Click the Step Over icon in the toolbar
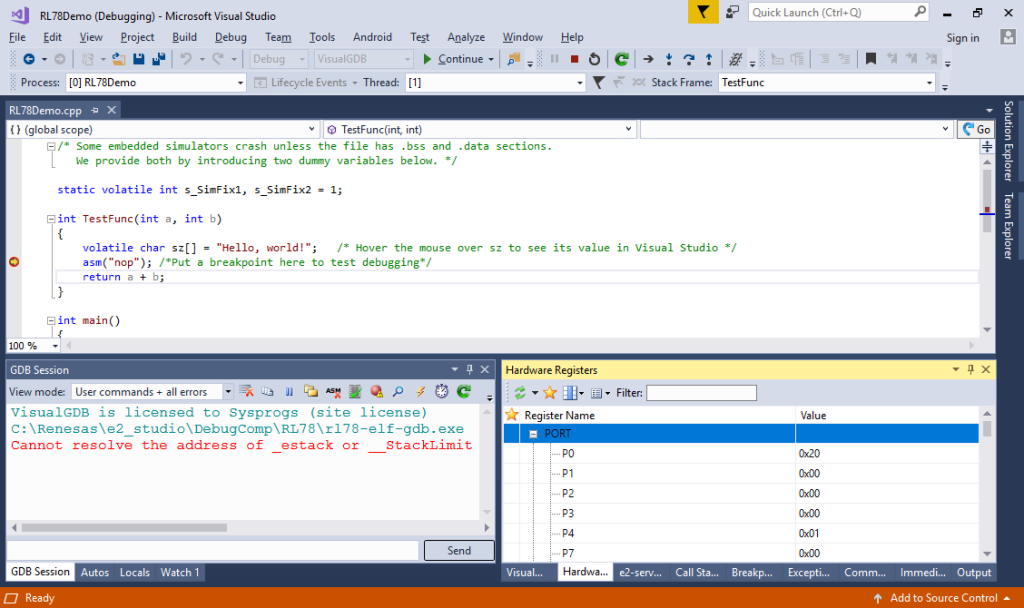The height and width of the screenshot is (608, 1024). pyautogui.click(x=690, y=60)
